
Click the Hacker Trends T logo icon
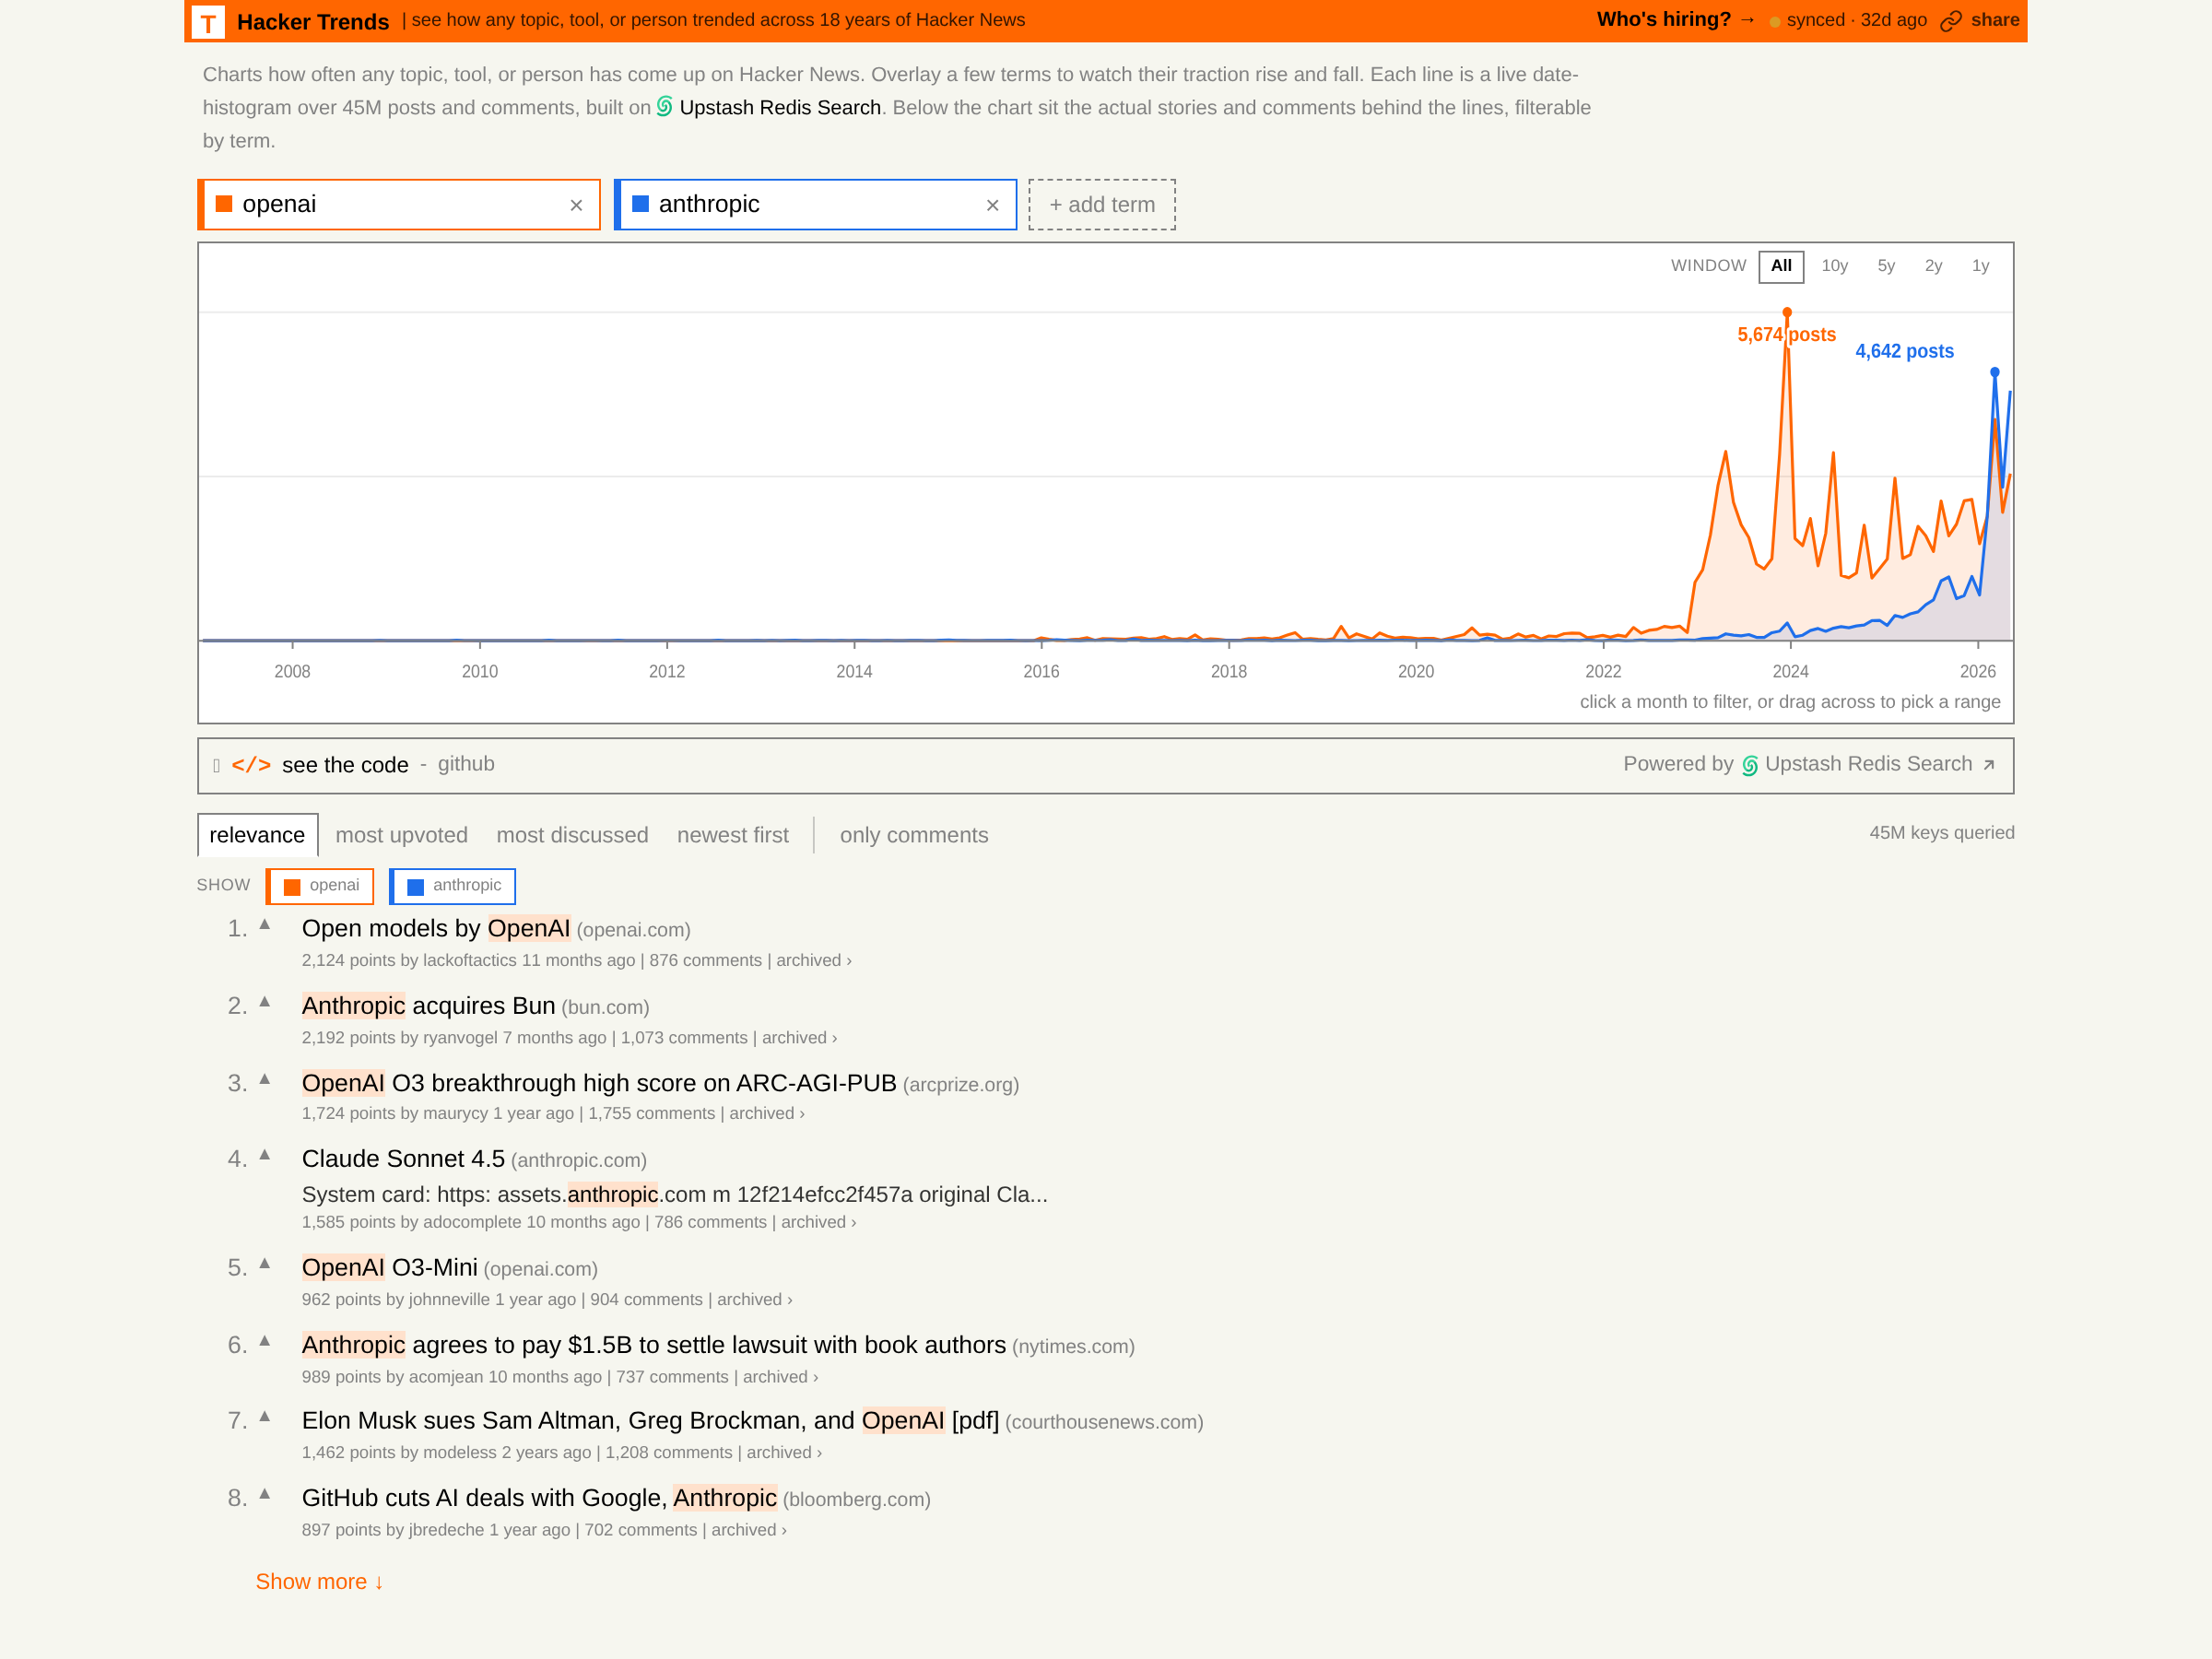(208, 22)
